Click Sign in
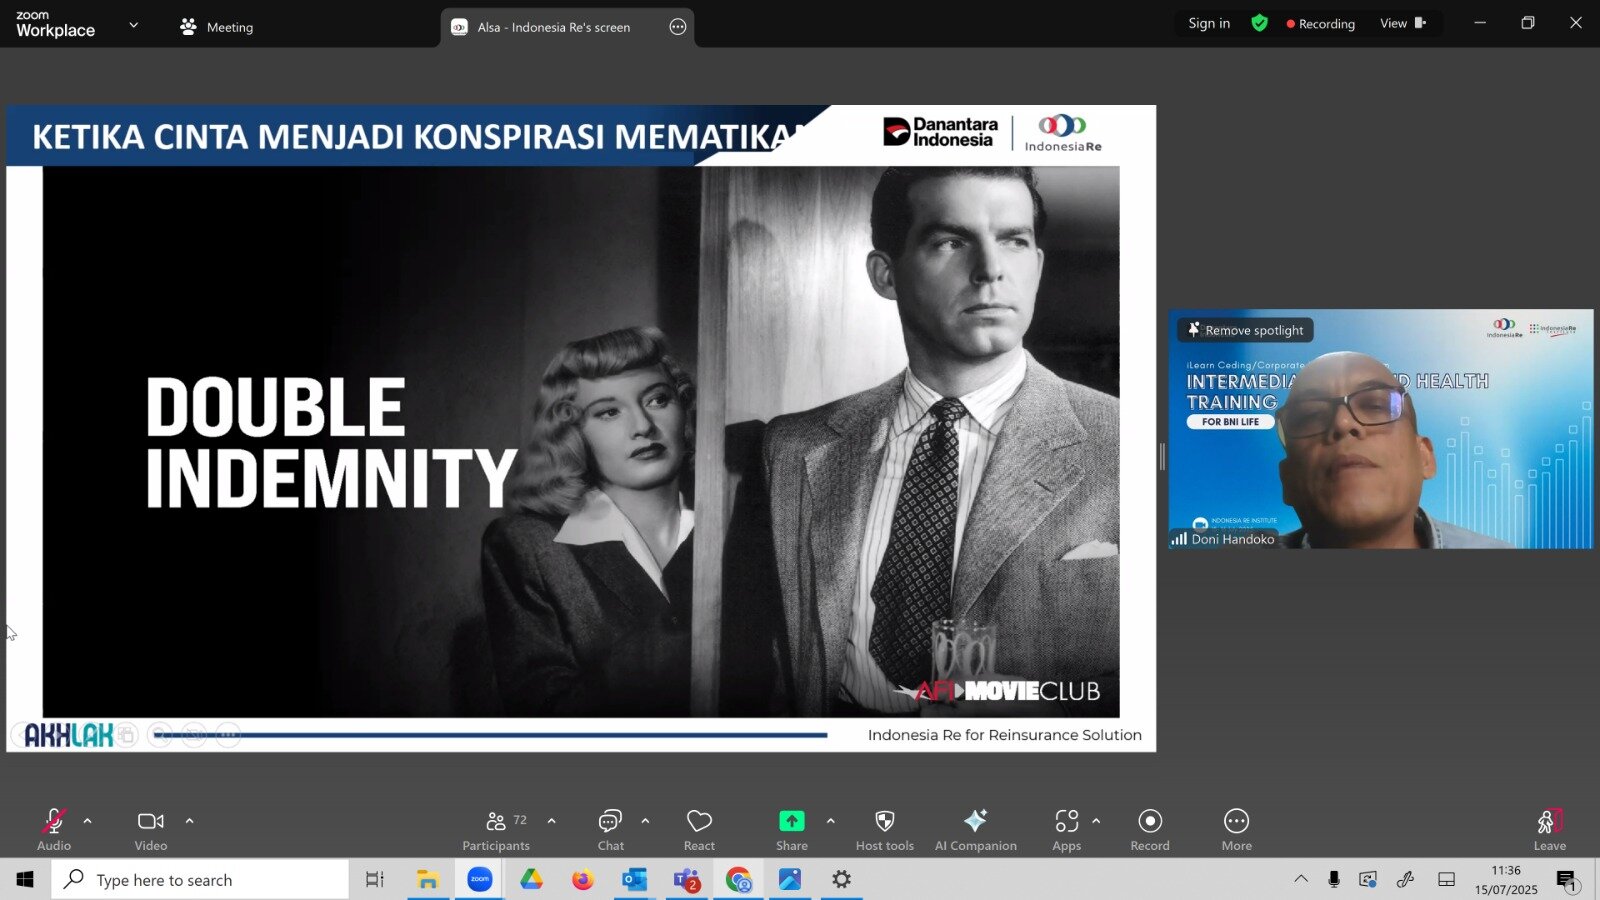Screen dimensions: 1600x900 pos(1209,23)
